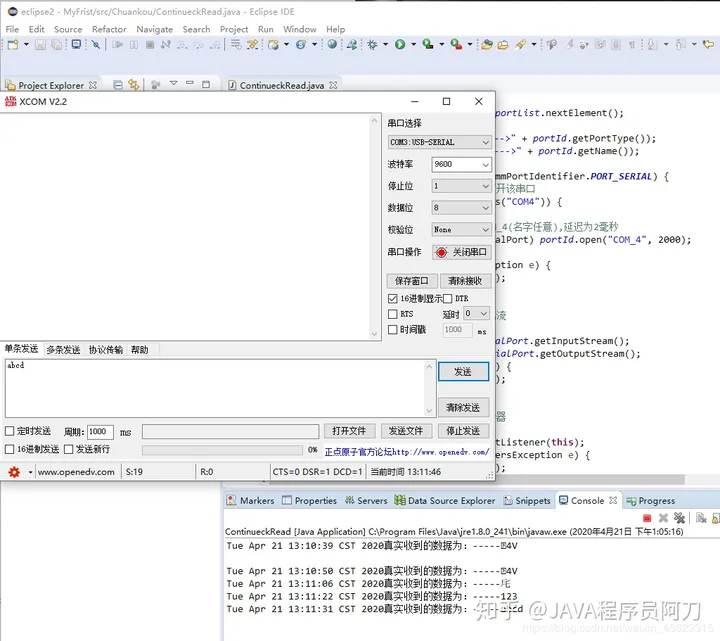Click the Eclipse New file wizard icon

click(x=13, y=45)
